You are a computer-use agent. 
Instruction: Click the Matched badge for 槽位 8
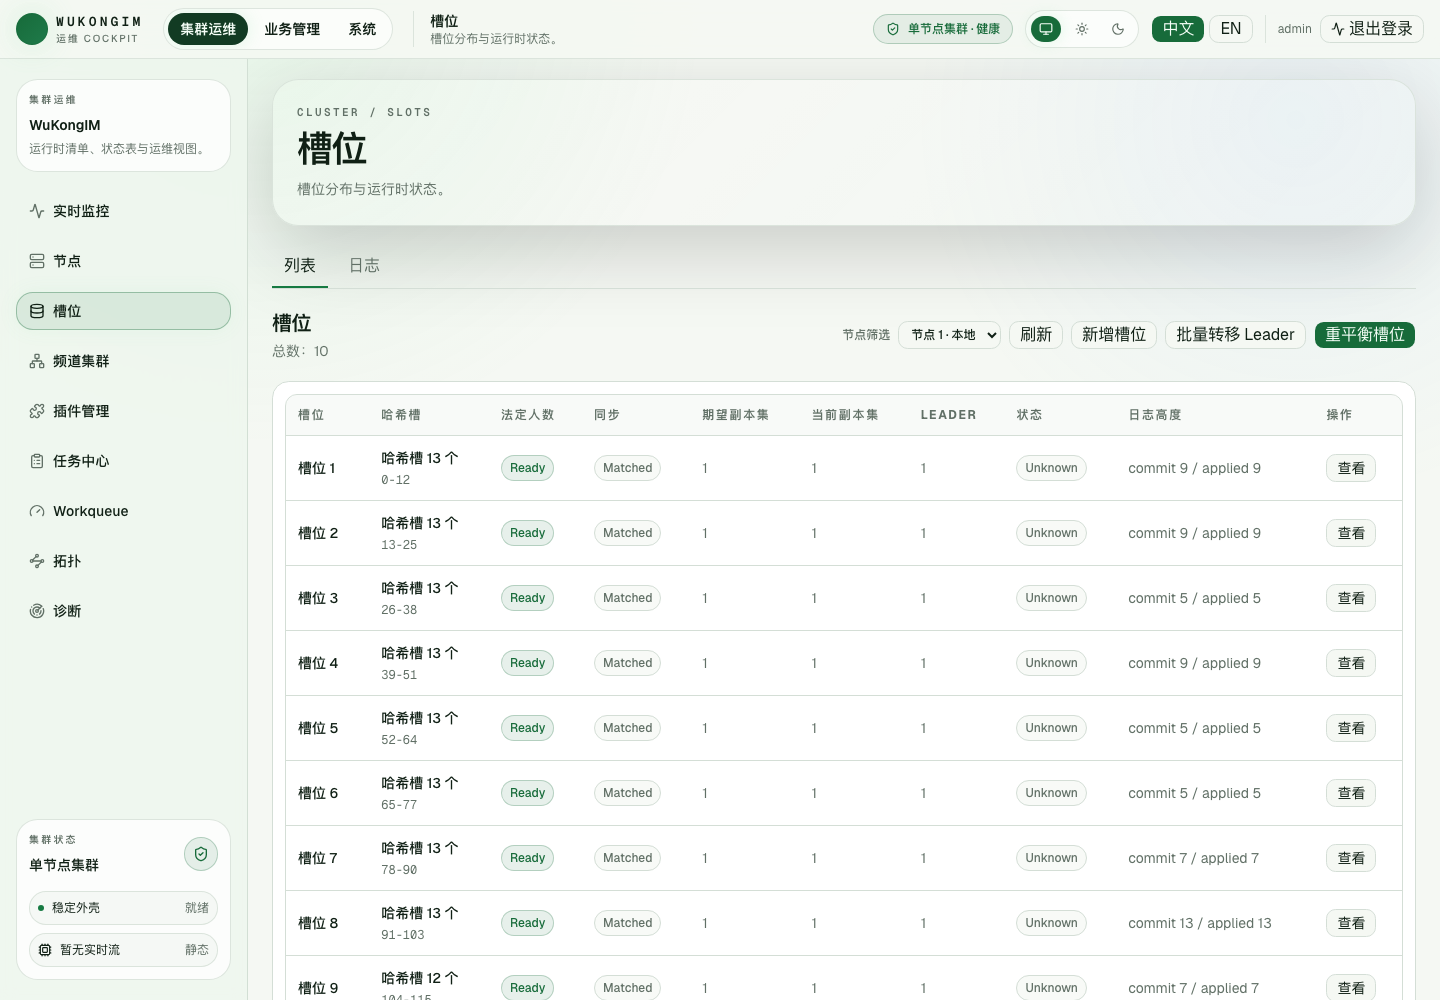627,923
